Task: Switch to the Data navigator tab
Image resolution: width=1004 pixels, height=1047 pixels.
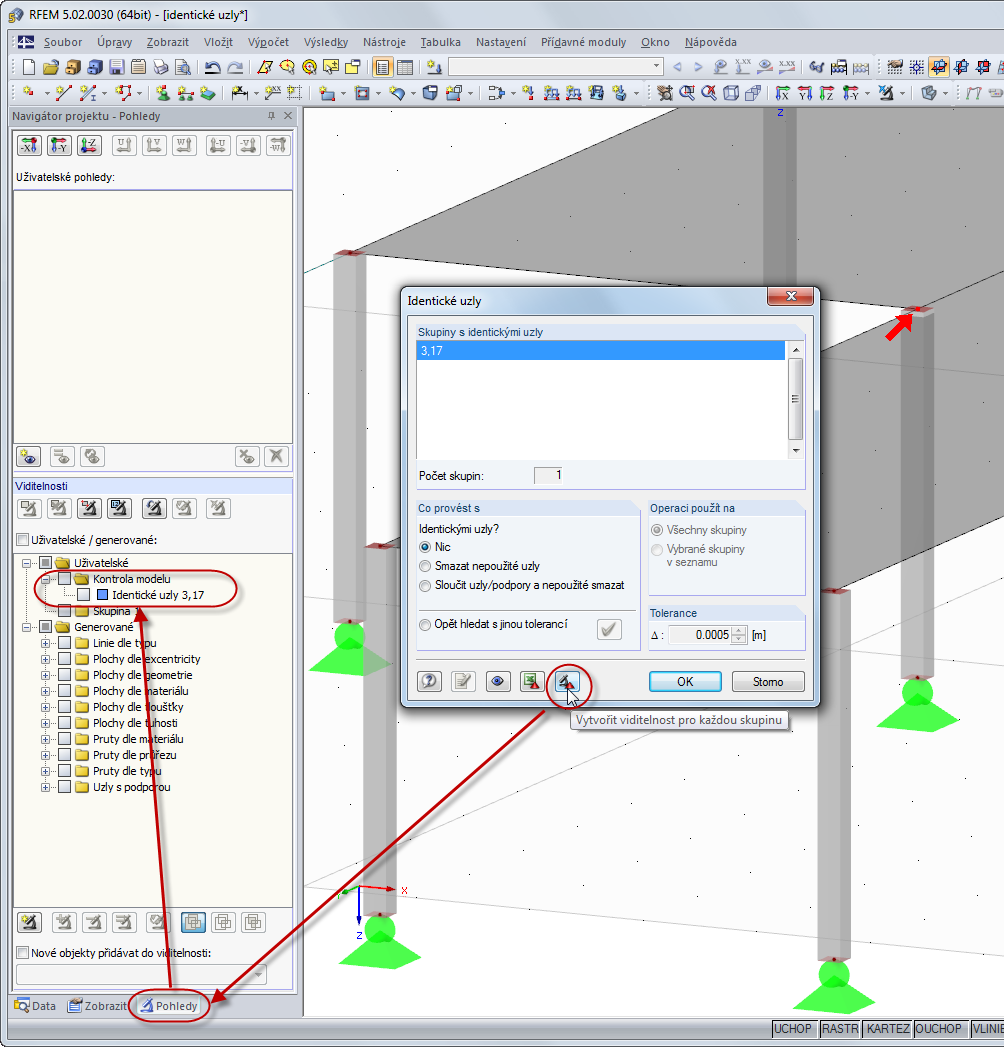Action: [x=35, y=1006]
